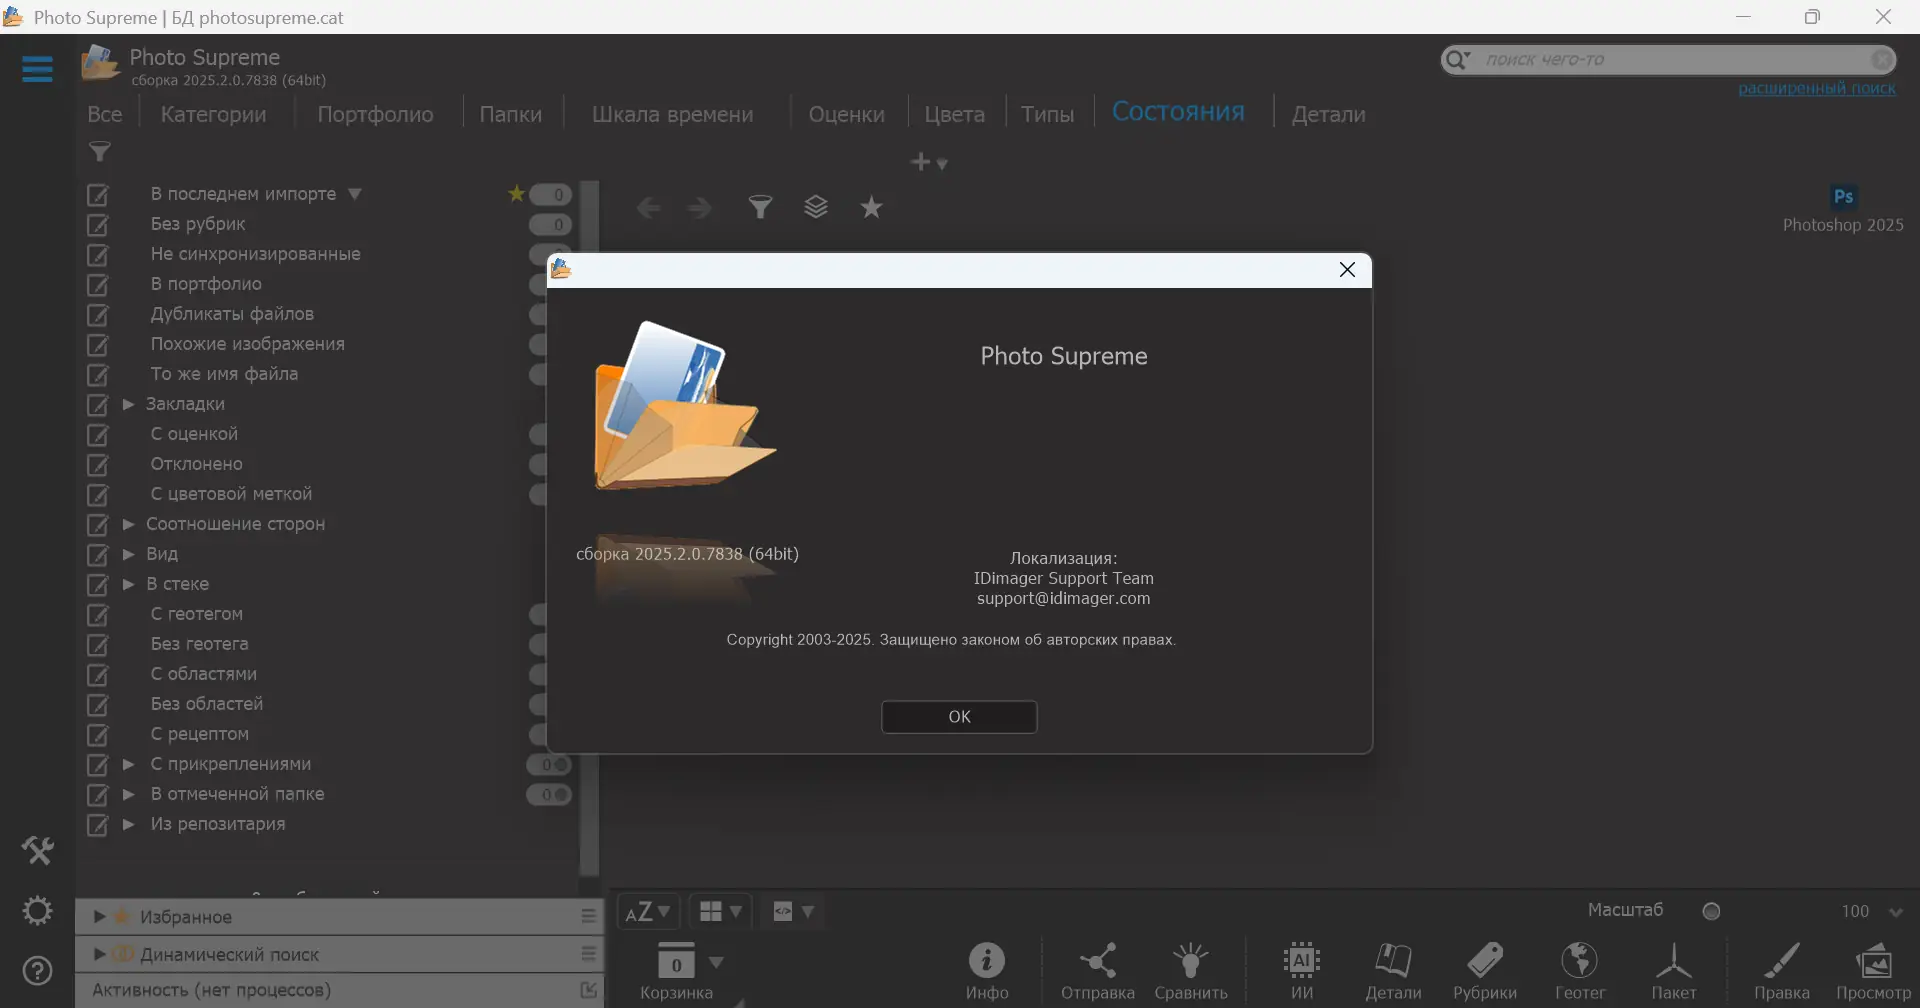Toggle the Без рубрик checkbox
The width and height of the screenshot is (1920, 1008).
tap(98, 226)
